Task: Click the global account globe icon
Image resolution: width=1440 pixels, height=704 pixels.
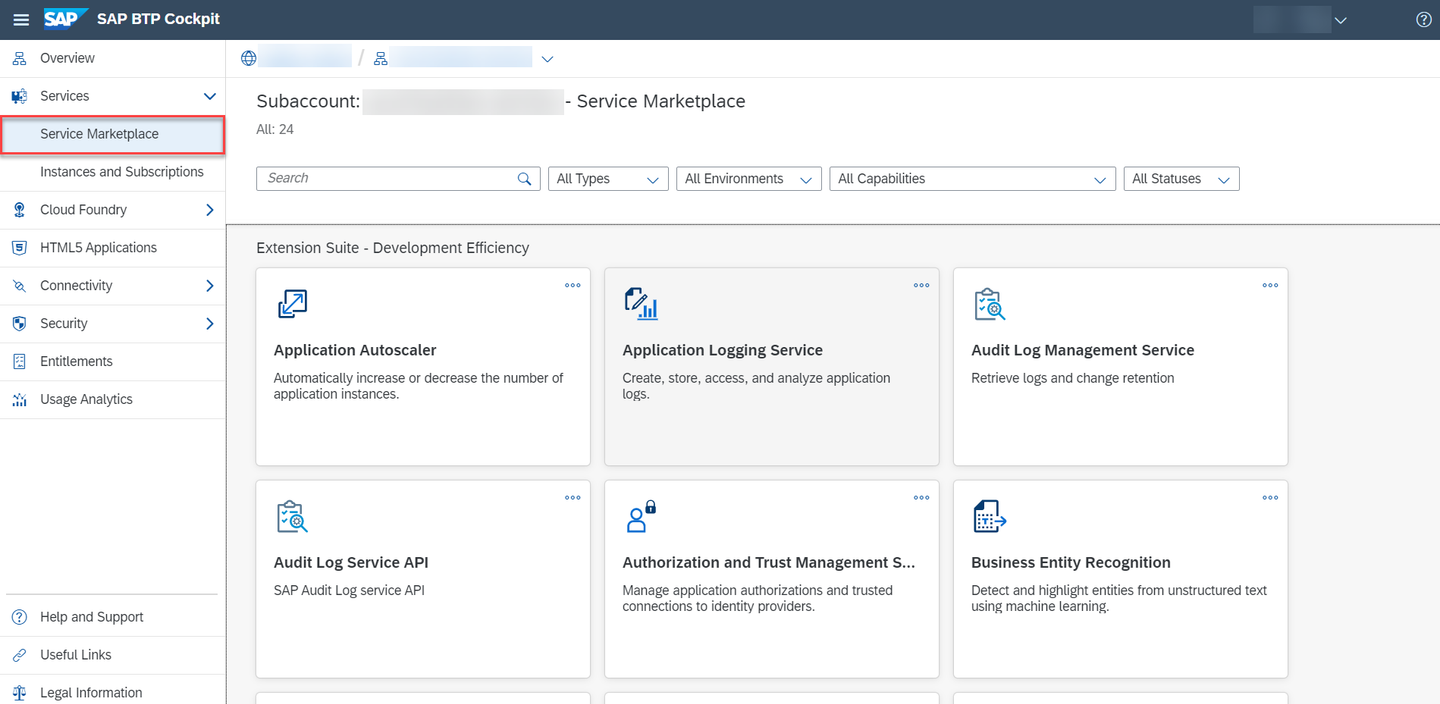Action: [249, 59]
